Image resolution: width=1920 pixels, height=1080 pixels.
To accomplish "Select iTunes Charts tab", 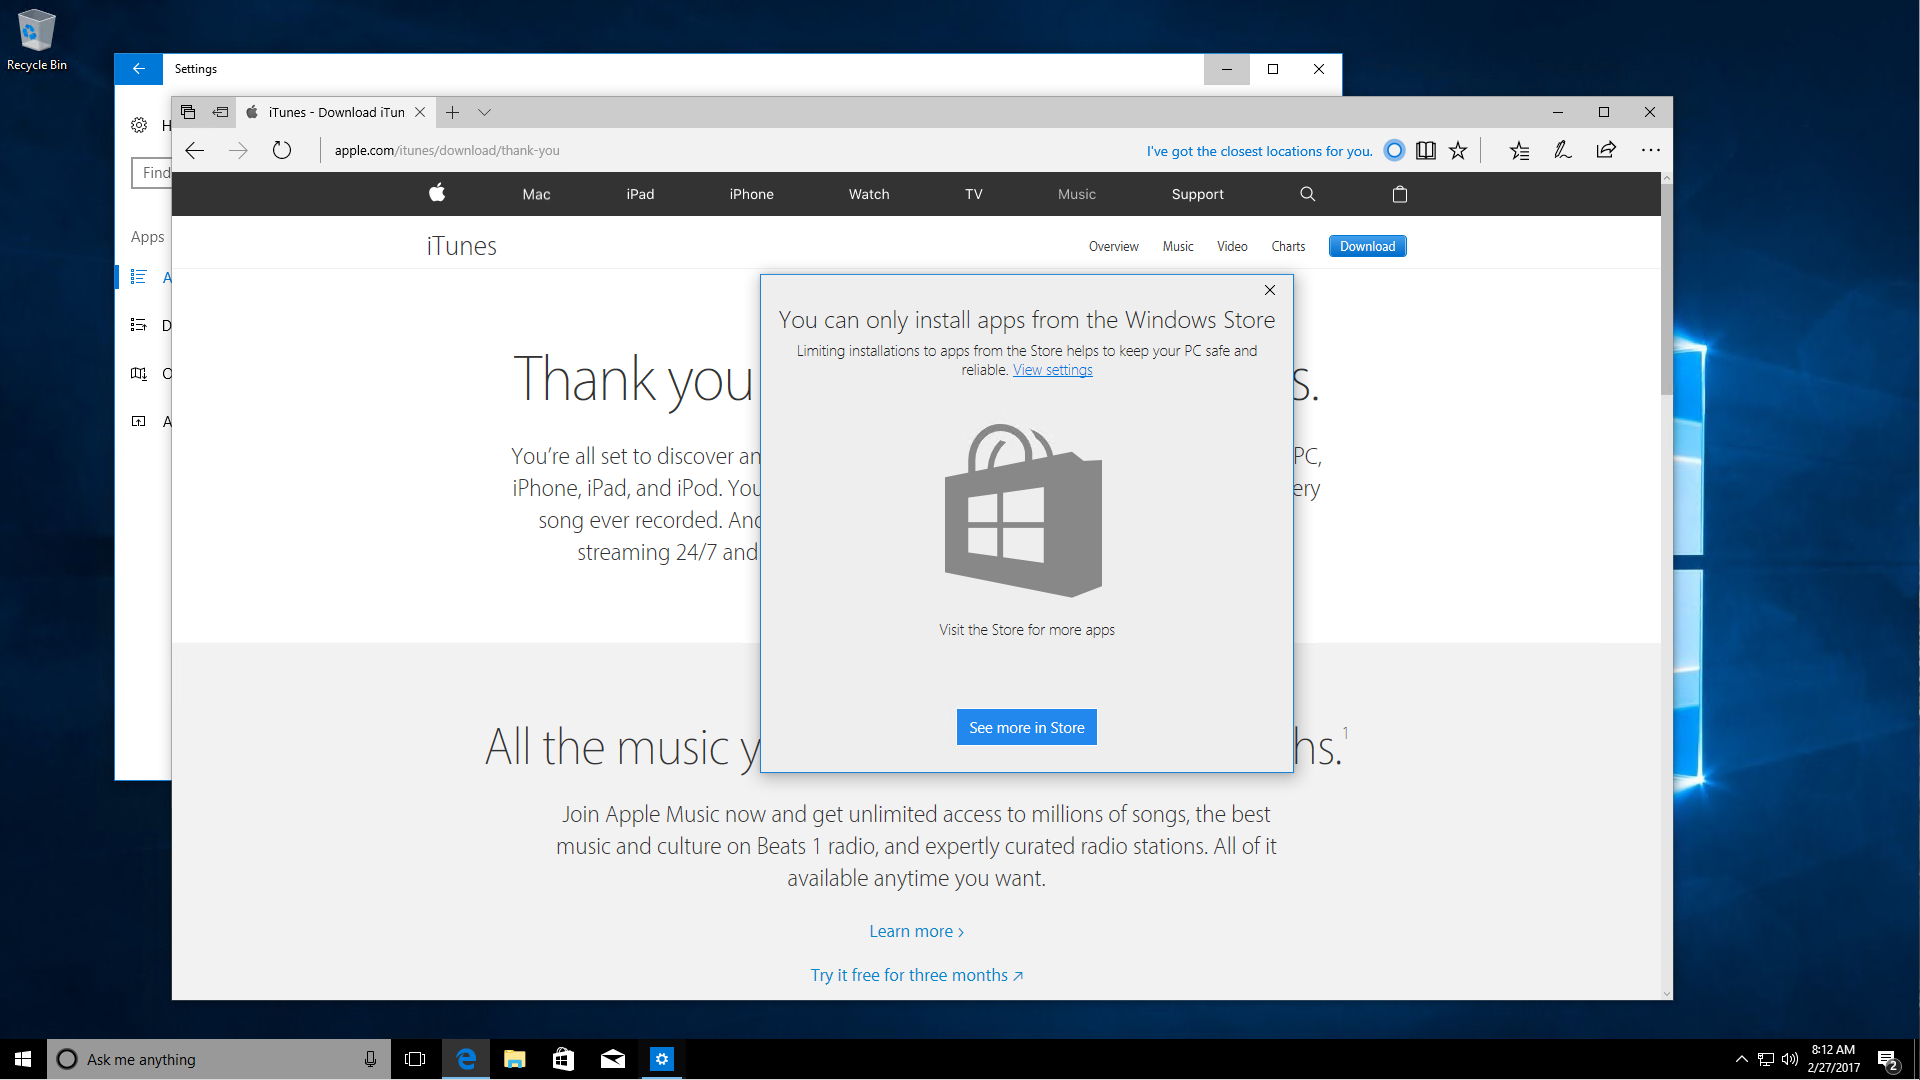I will pos(1288,246).
